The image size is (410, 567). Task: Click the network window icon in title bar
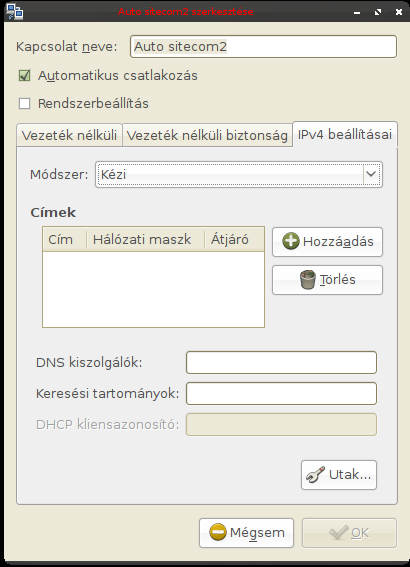coord(15,11)
